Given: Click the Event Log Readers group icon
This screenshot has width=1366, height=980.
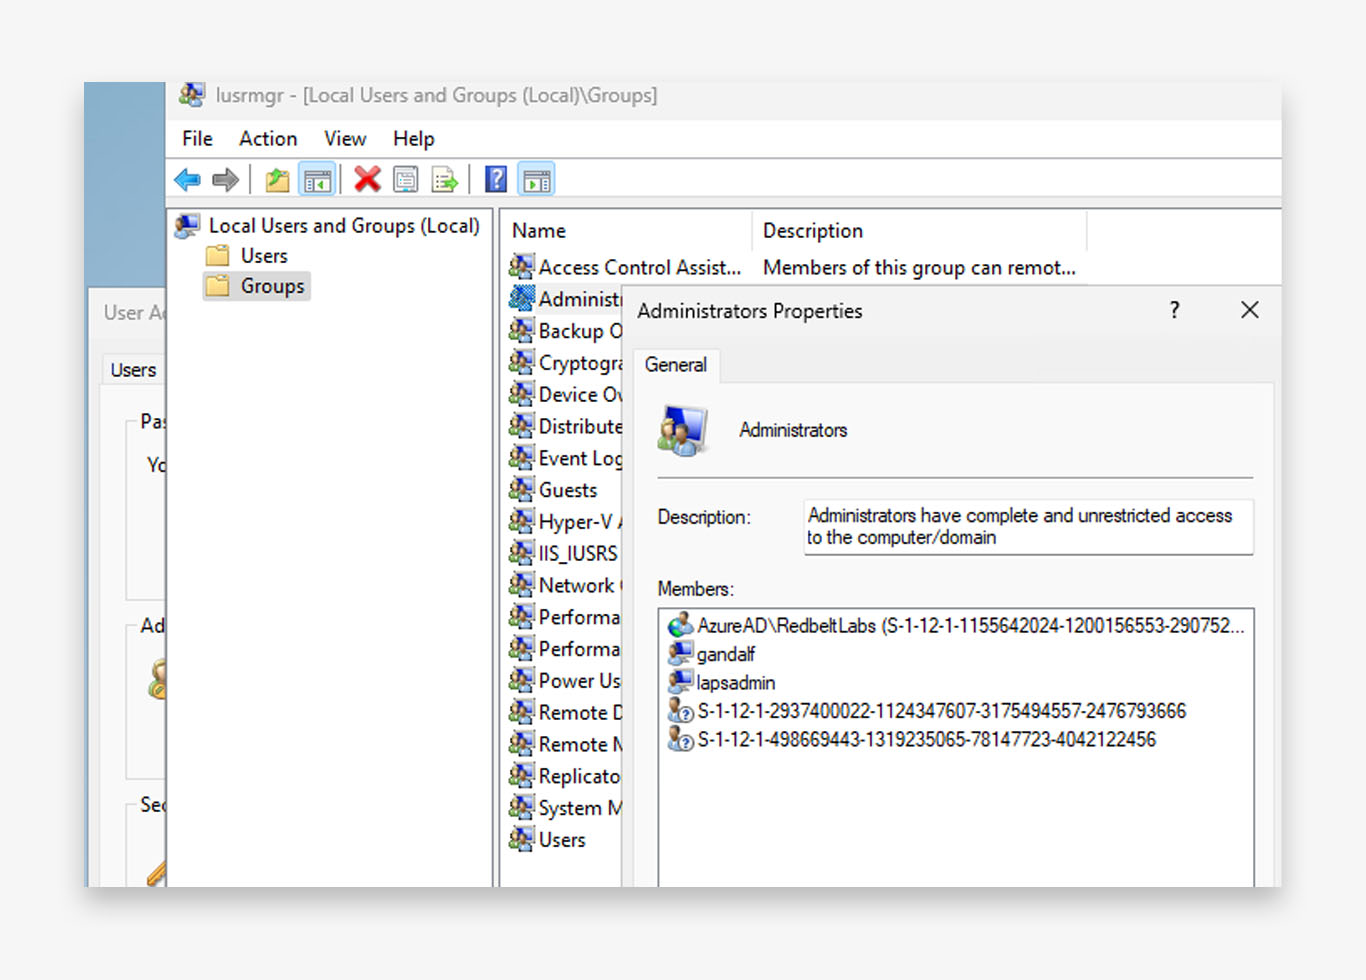Looking at the screenshot, I should coord(521,458).
